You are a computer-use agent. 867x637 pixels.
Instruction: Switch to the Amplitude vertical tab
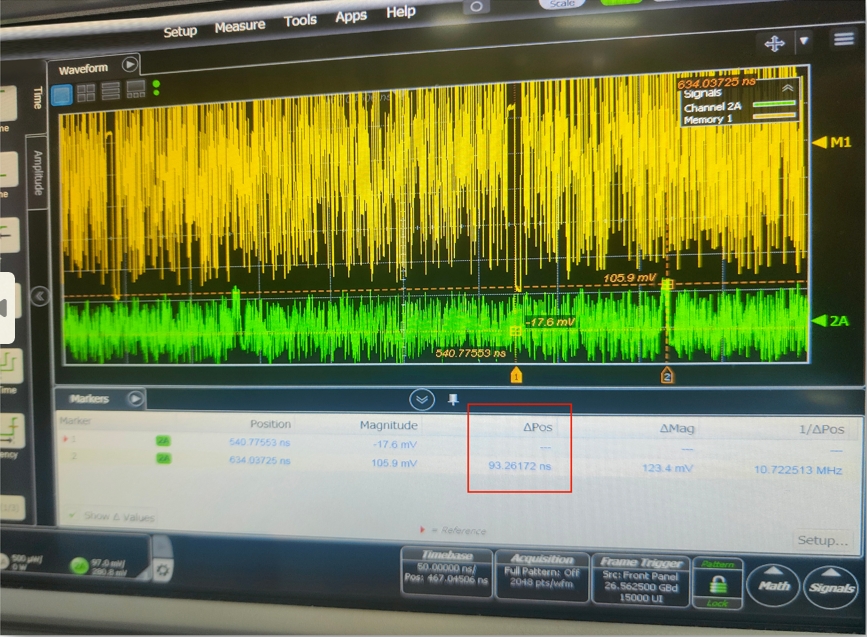[38, 173]
